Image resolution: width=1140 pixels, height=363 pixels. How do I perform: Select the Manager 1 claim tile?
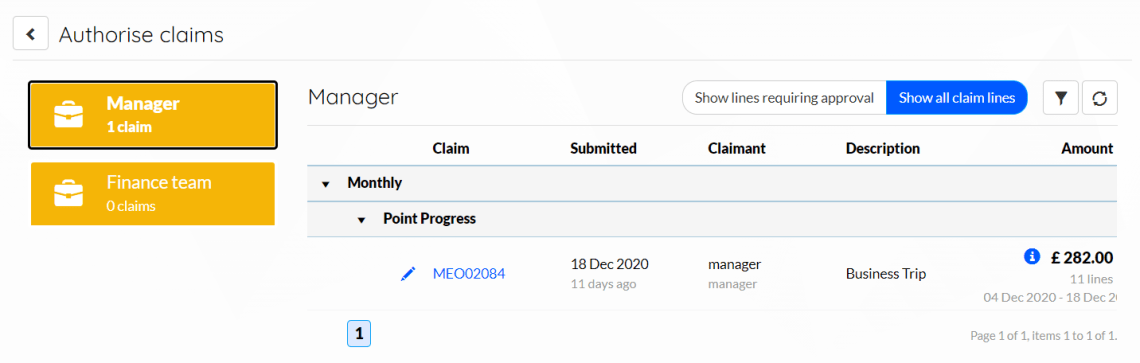pyautogui.click(x=153, y=115)
